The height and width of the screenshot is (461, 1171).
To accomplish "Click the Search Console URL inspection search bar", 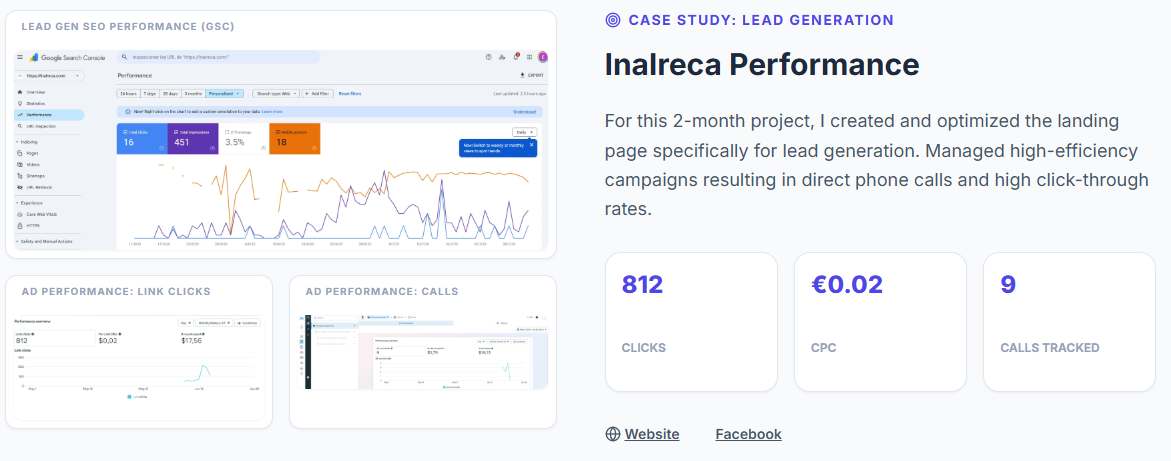I will click(x=220, y=58).
